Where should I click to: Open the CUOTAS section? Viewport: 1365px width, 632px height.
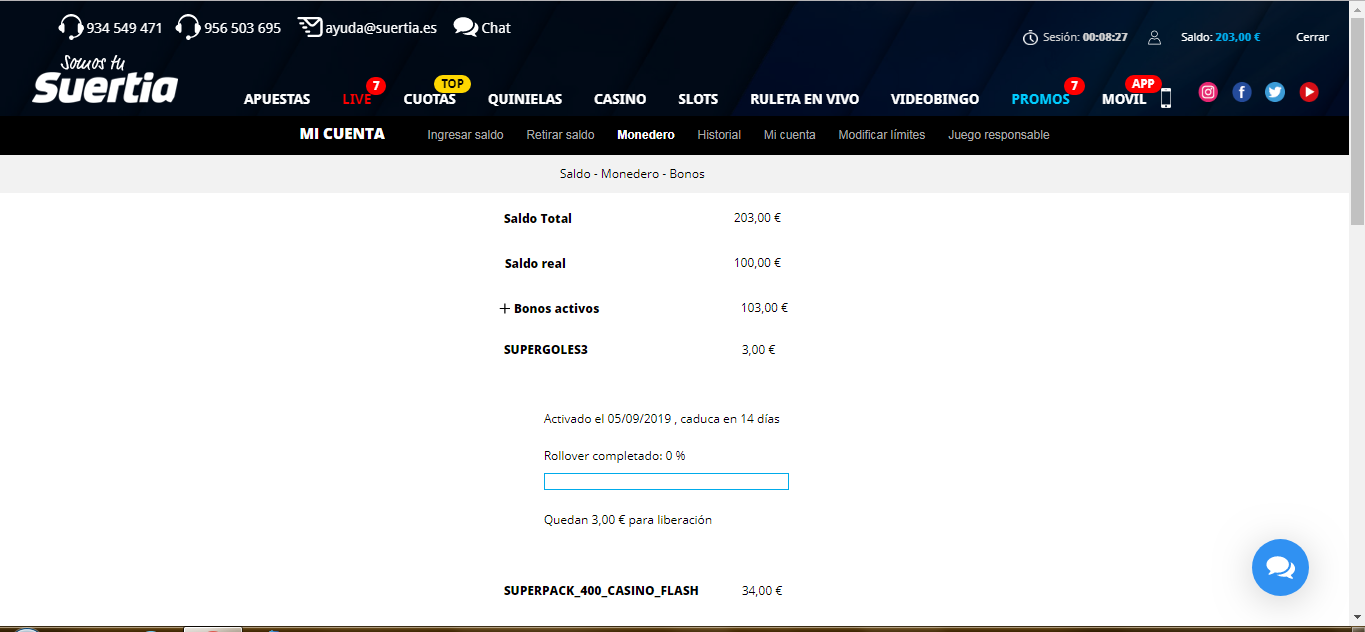click(430, 99)
